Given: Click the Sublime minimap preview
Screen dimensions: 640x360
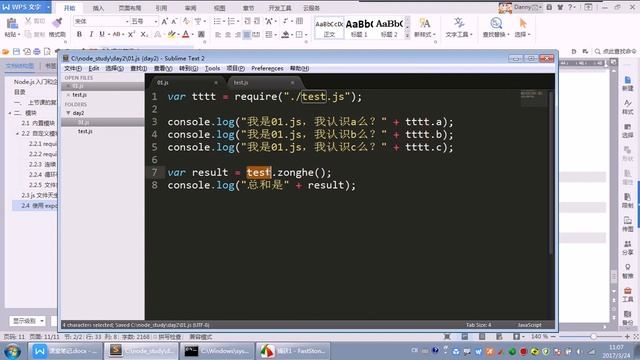Looking at the screenshot, I should (533, 98).
